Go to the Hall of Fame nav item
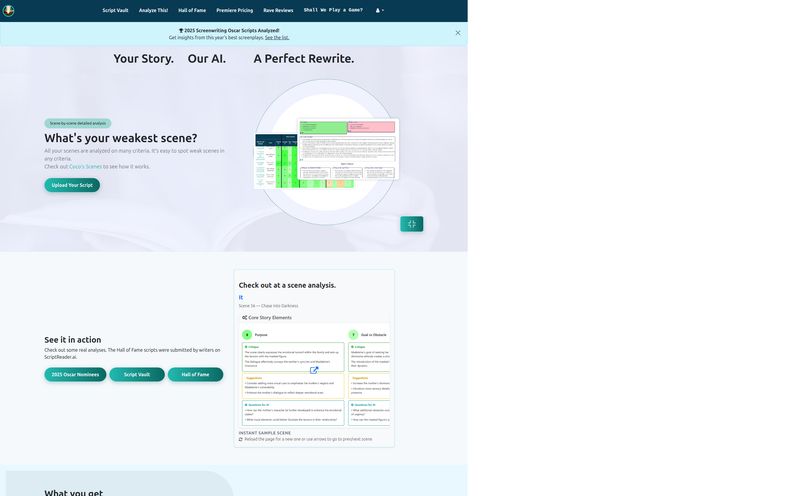 pyautogui.click(x=192, y=10)
